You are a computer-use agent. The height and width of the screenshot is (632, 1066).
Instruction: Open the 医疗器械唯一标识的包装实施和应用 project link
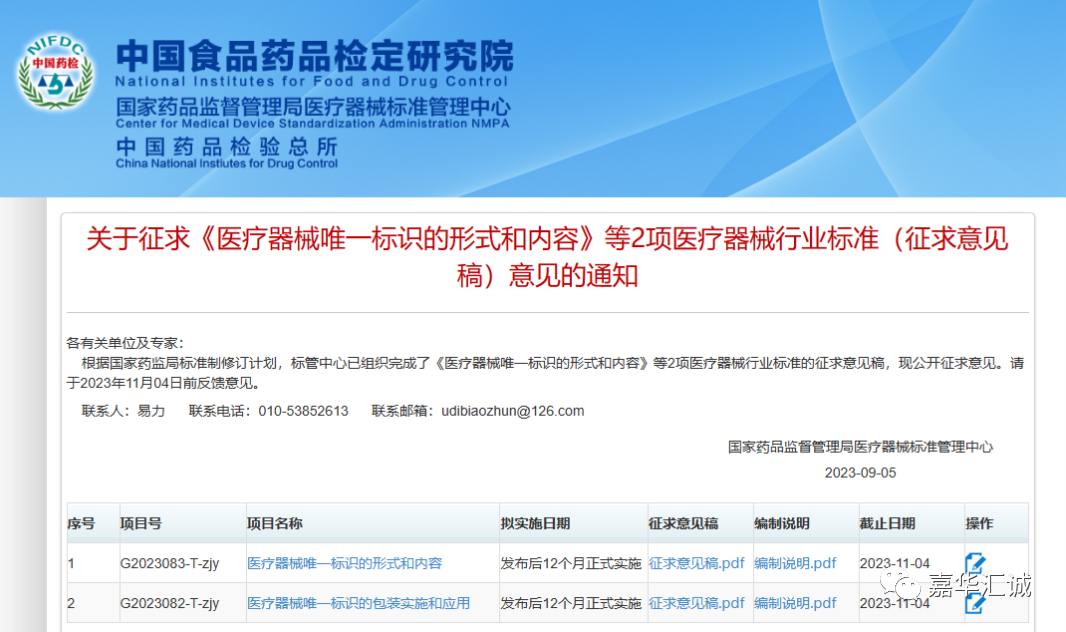coord(358,603)
